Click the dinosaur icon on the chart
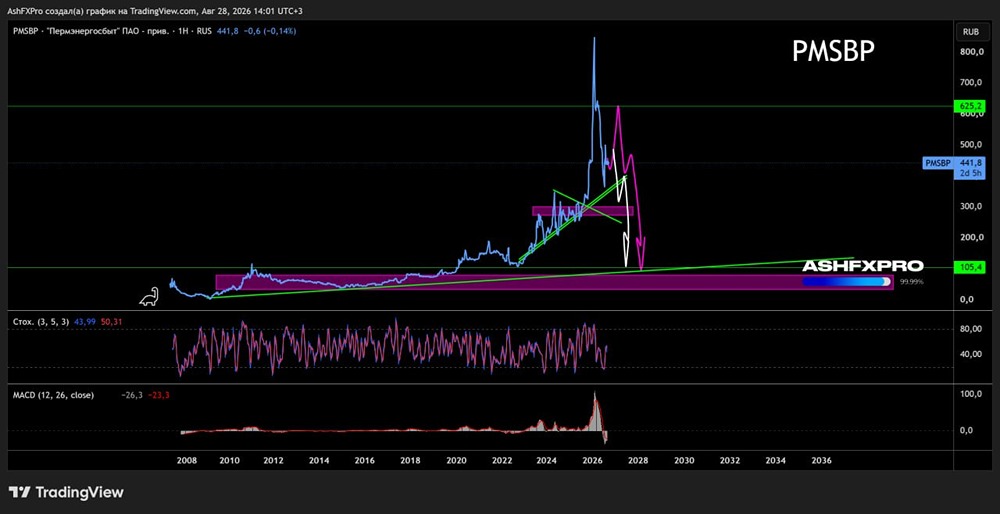The image size is (1000, 514). click(x=149, y=297)
